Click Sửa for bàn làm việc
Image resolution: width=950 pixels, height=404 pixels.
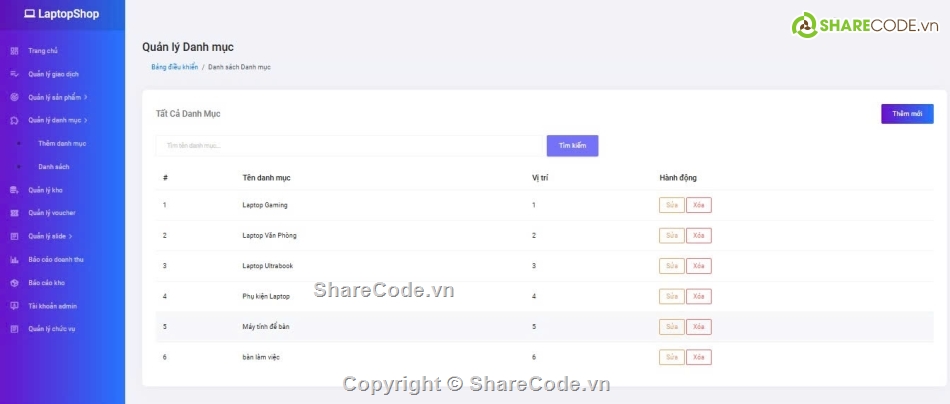coord(671,357)
